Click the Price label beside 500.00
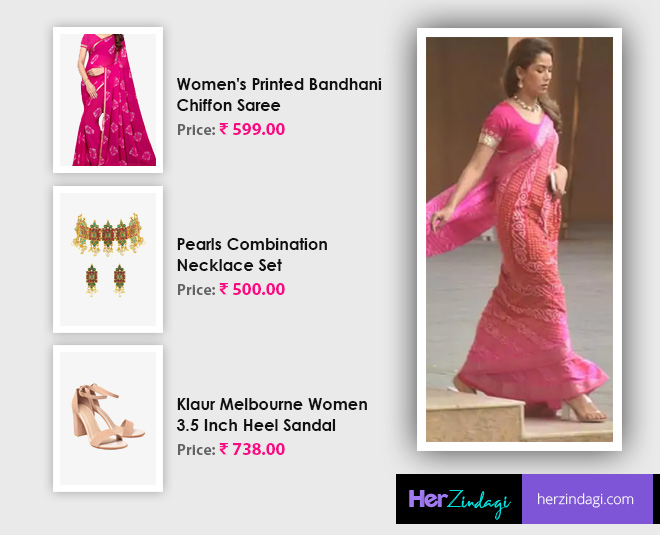This screenshot has width=660, height=535. tap(196, 290)
